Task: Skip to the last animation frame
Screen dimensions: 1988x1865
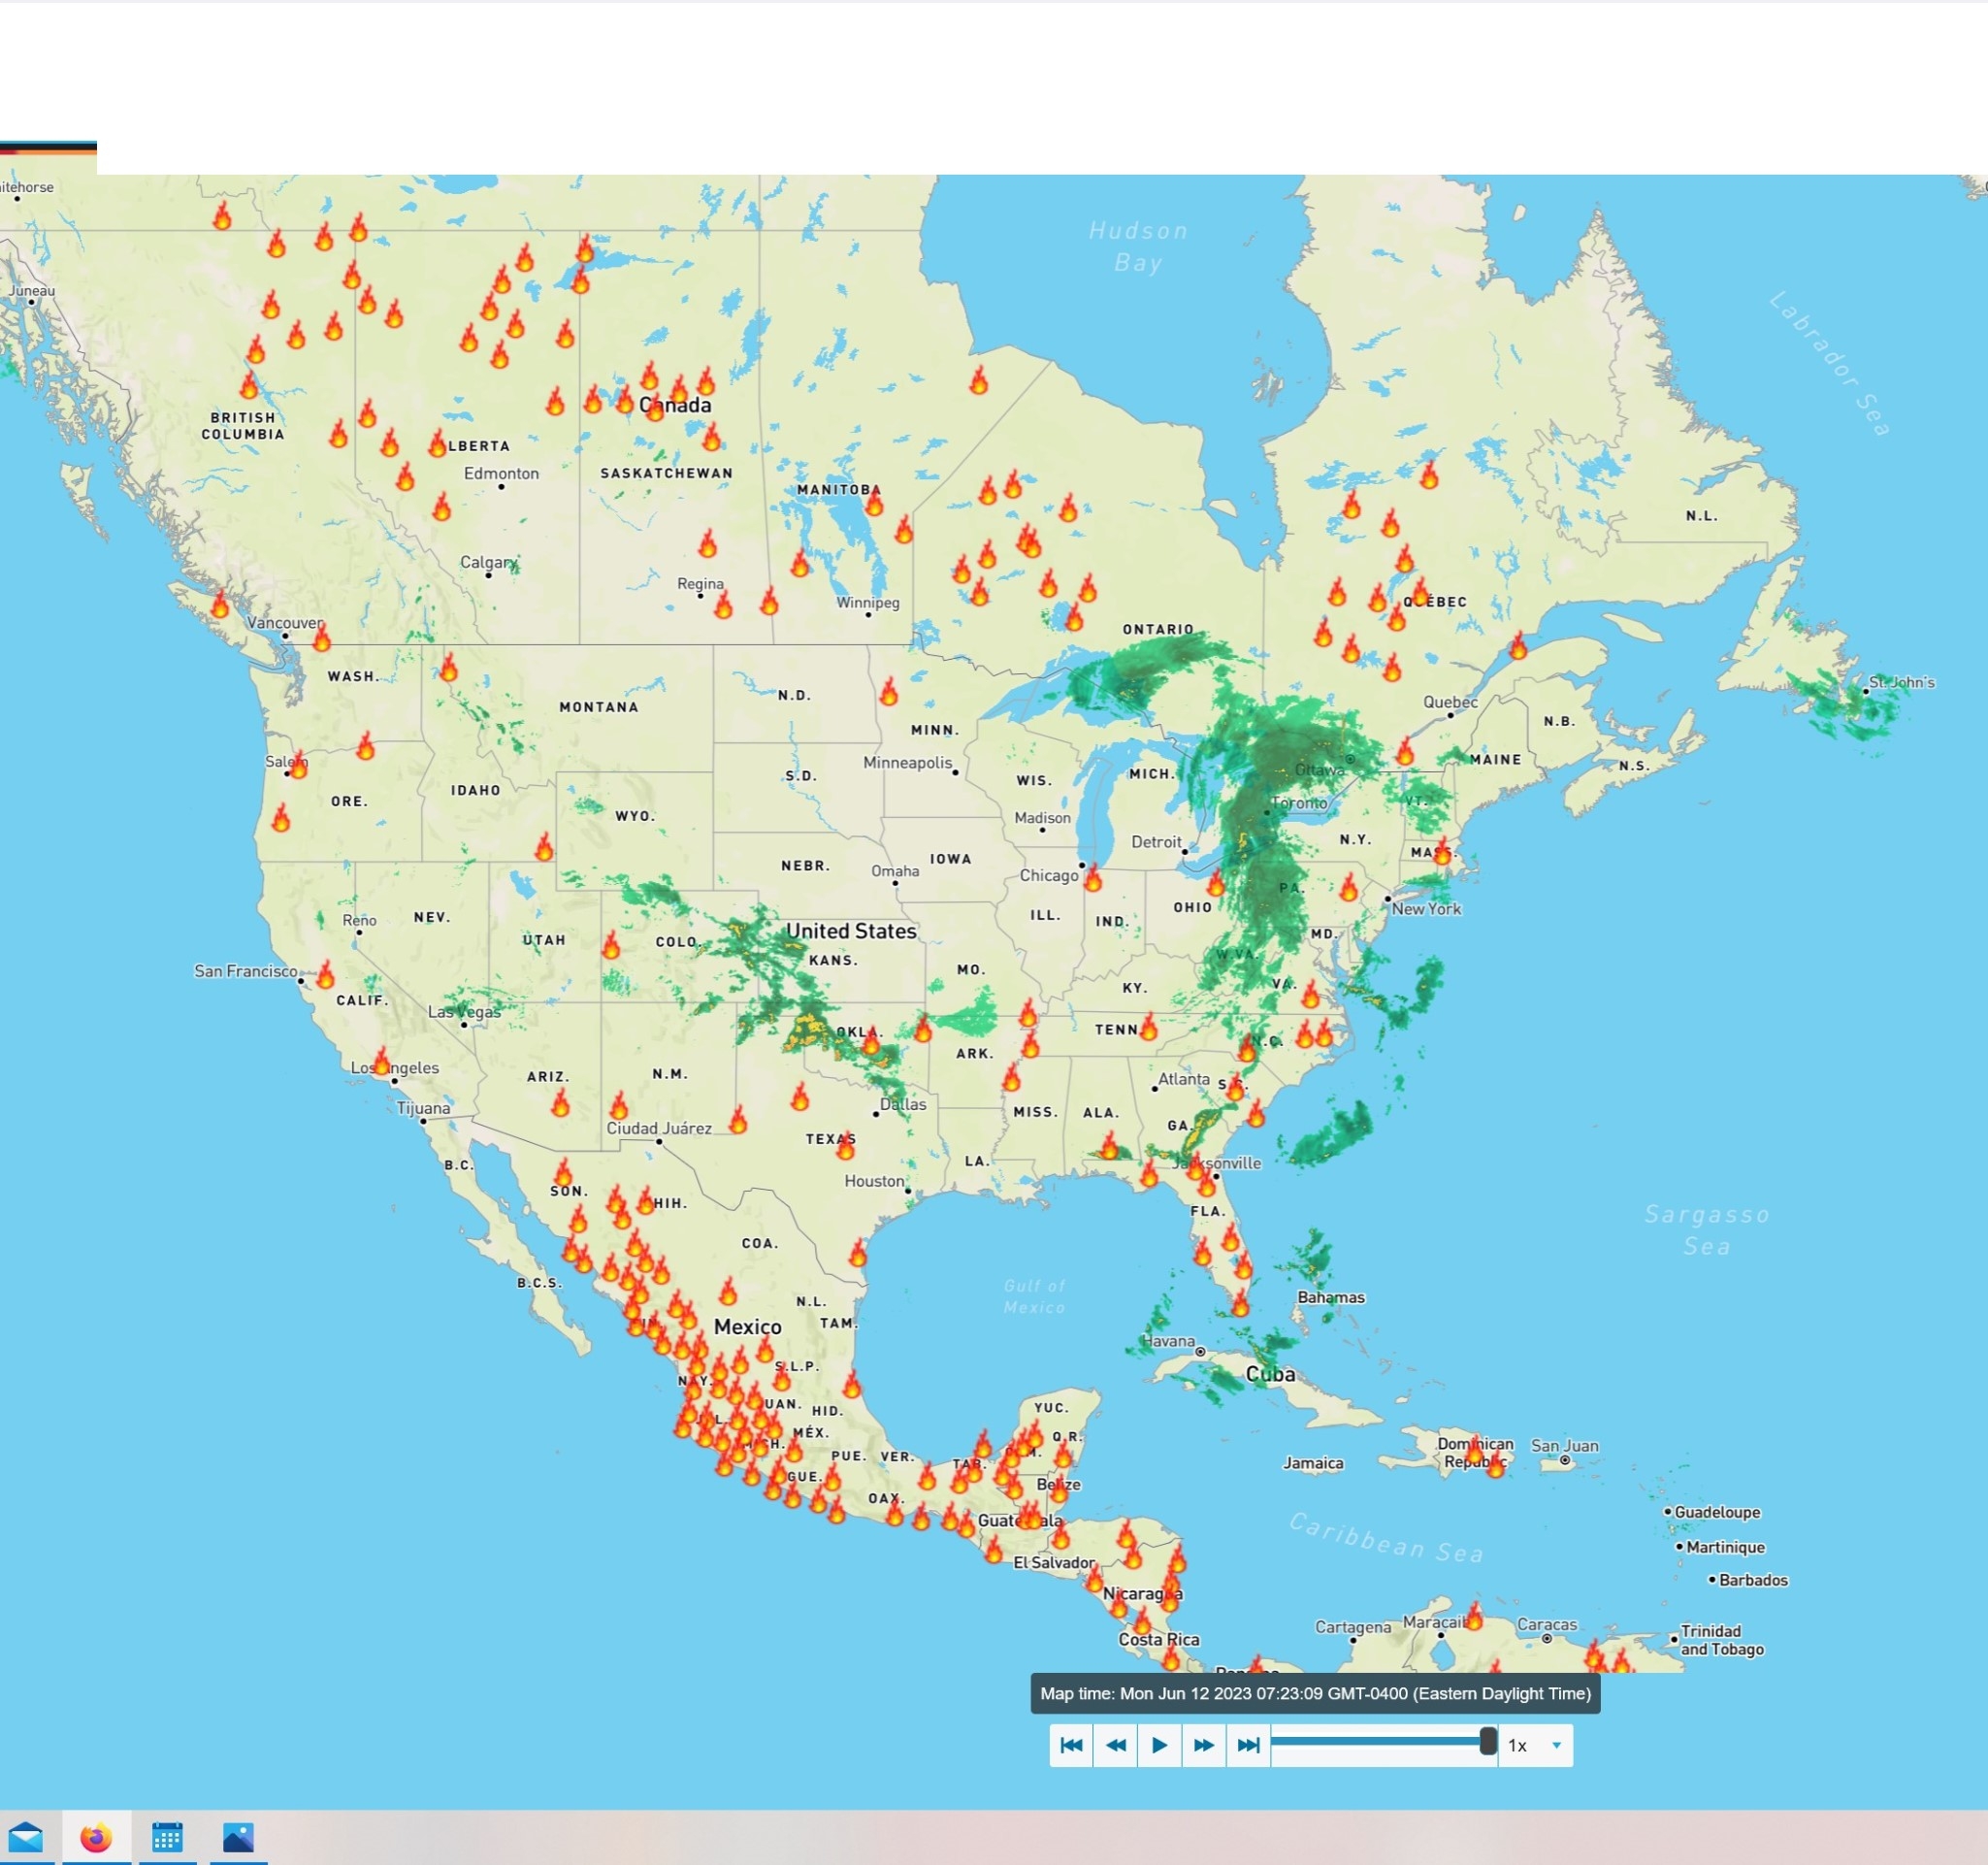Action: 1248,1745
